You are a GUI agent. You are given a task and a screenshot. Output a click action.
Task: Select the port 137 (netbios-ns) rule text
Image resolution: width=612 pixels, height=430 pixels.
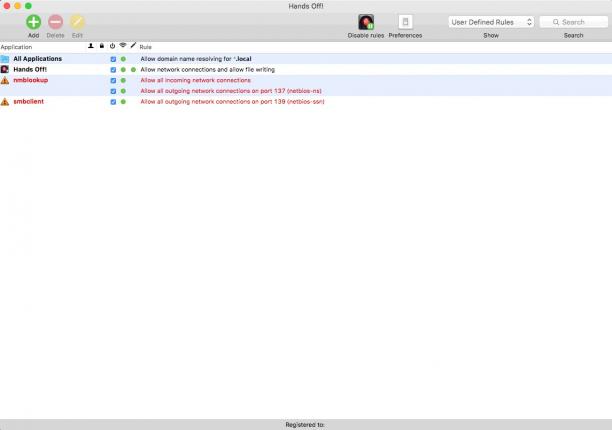[x=231, y=91]
